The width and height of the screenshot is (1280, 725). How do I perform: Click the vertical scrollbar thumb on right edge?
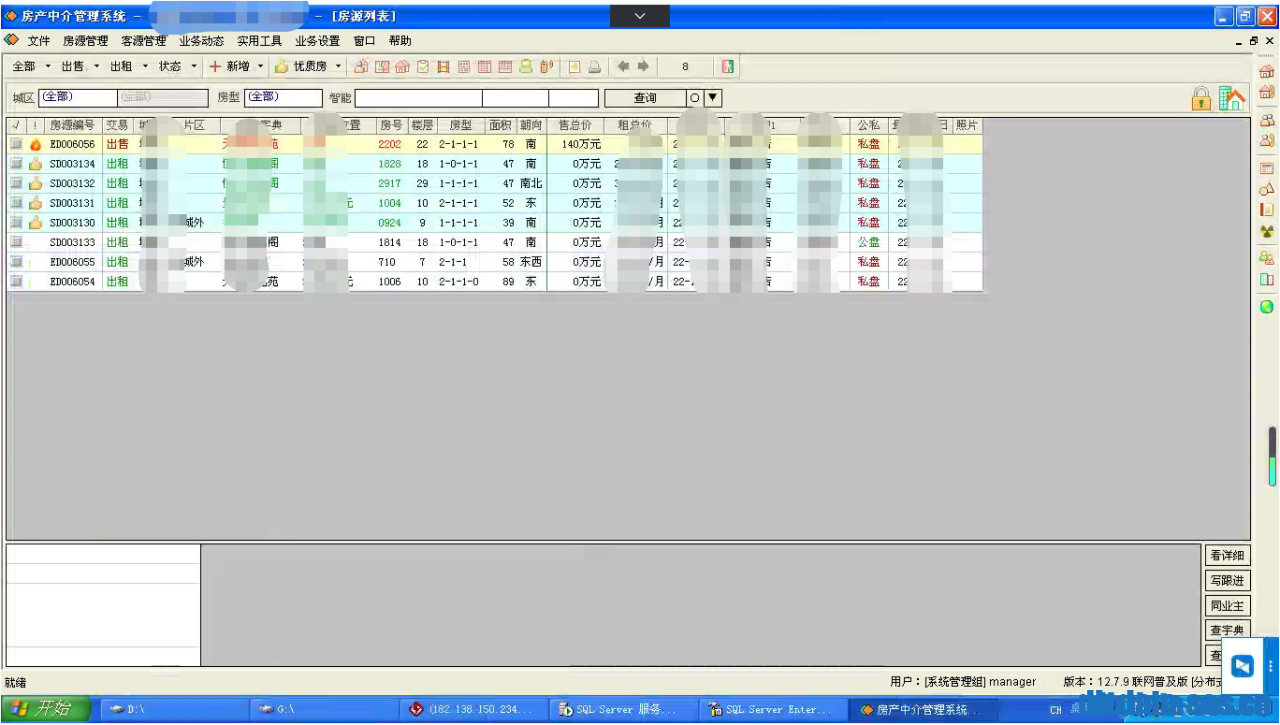(x=1273, y=456)
